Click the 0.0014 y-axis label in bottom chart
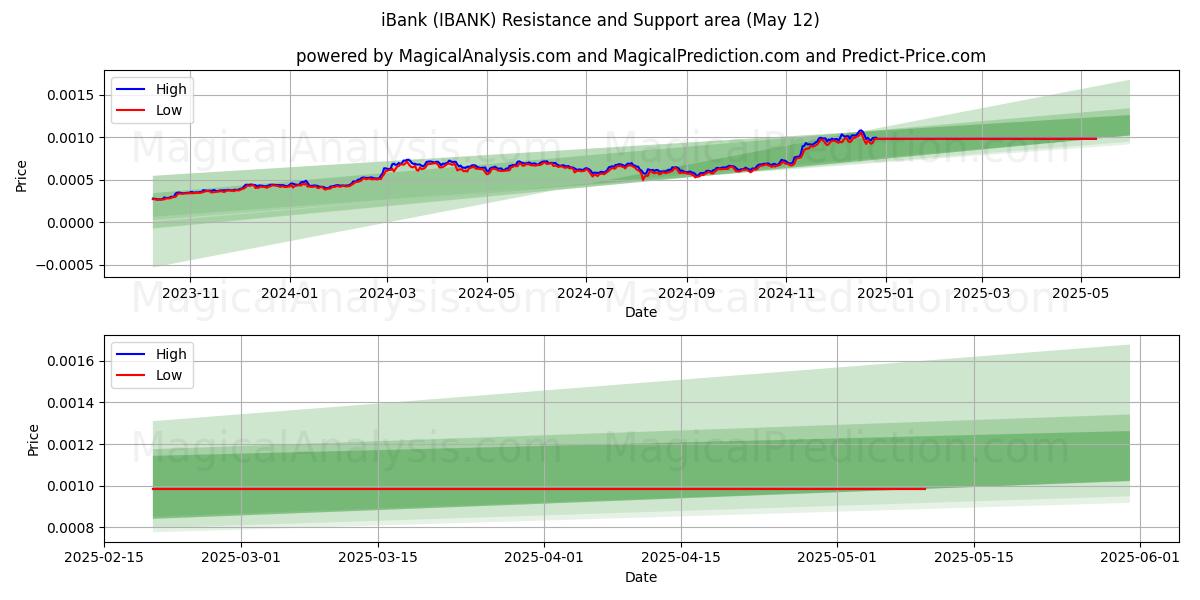 (x=71, y=403)
